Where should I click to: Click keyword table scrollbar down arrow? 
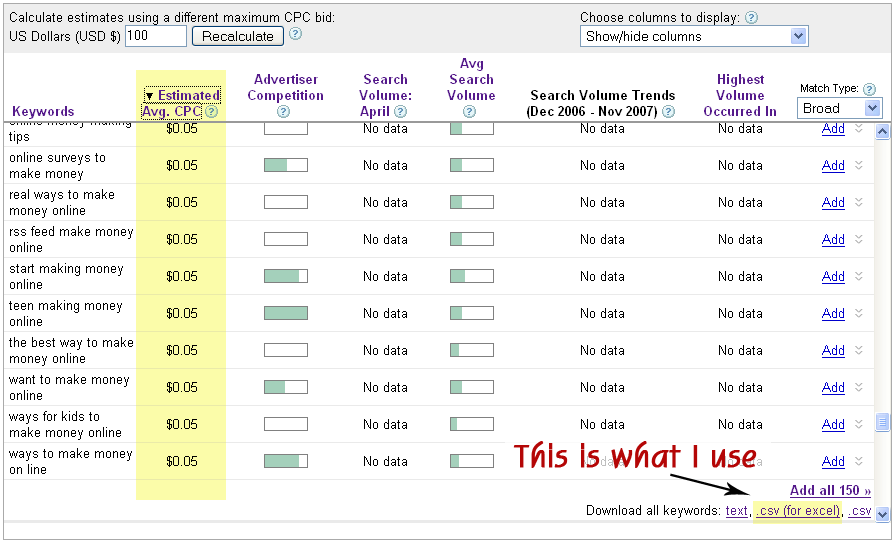point(882,514)
